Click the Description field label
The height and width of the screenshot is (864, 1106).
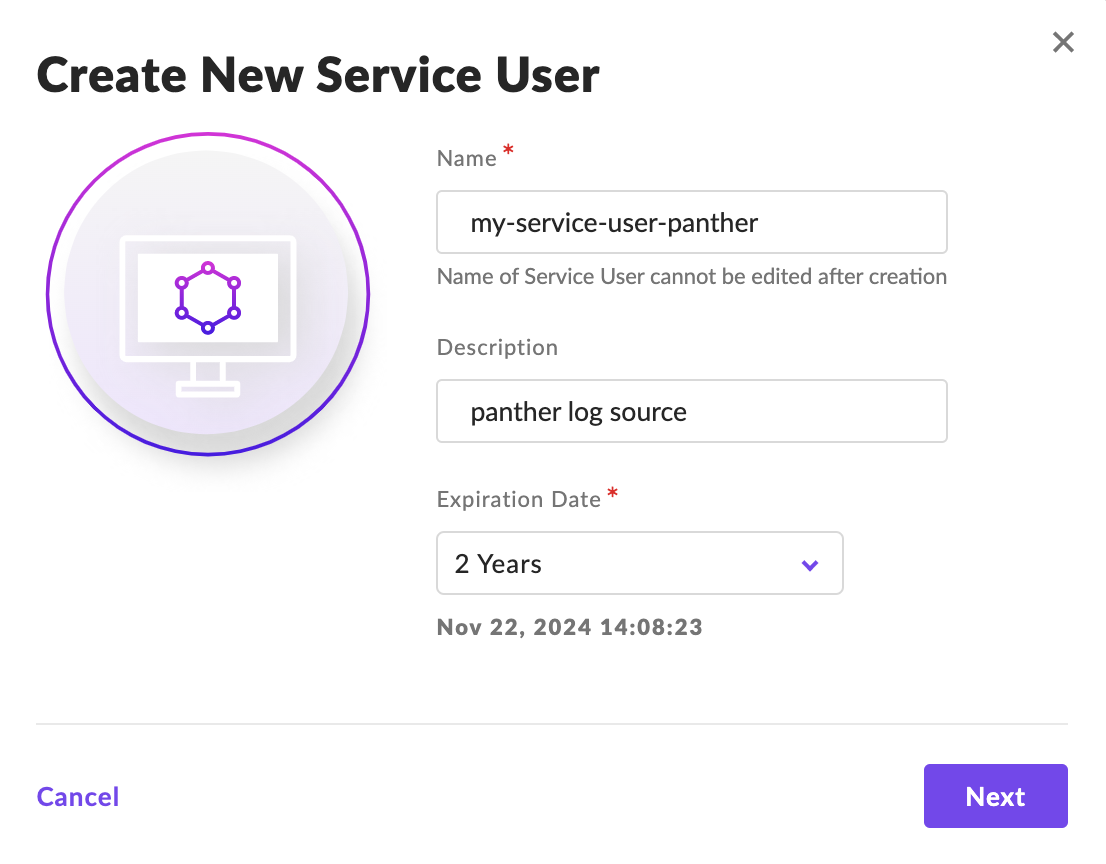(x=497, y=348)
